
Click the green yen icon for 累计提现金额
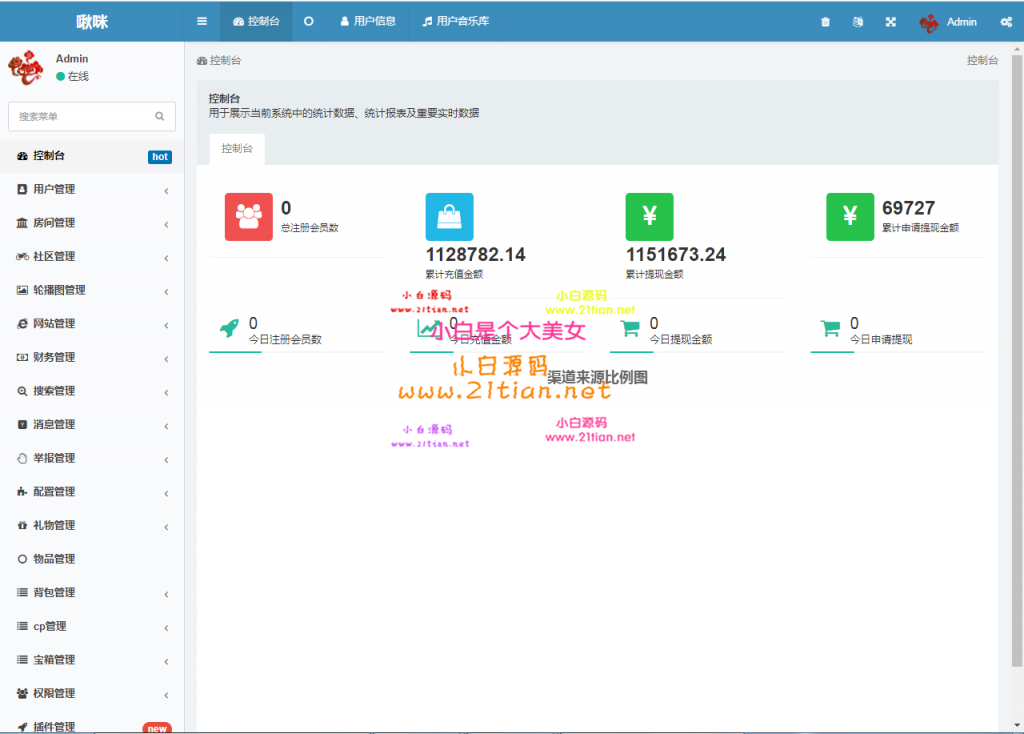(x=649, y=217)
